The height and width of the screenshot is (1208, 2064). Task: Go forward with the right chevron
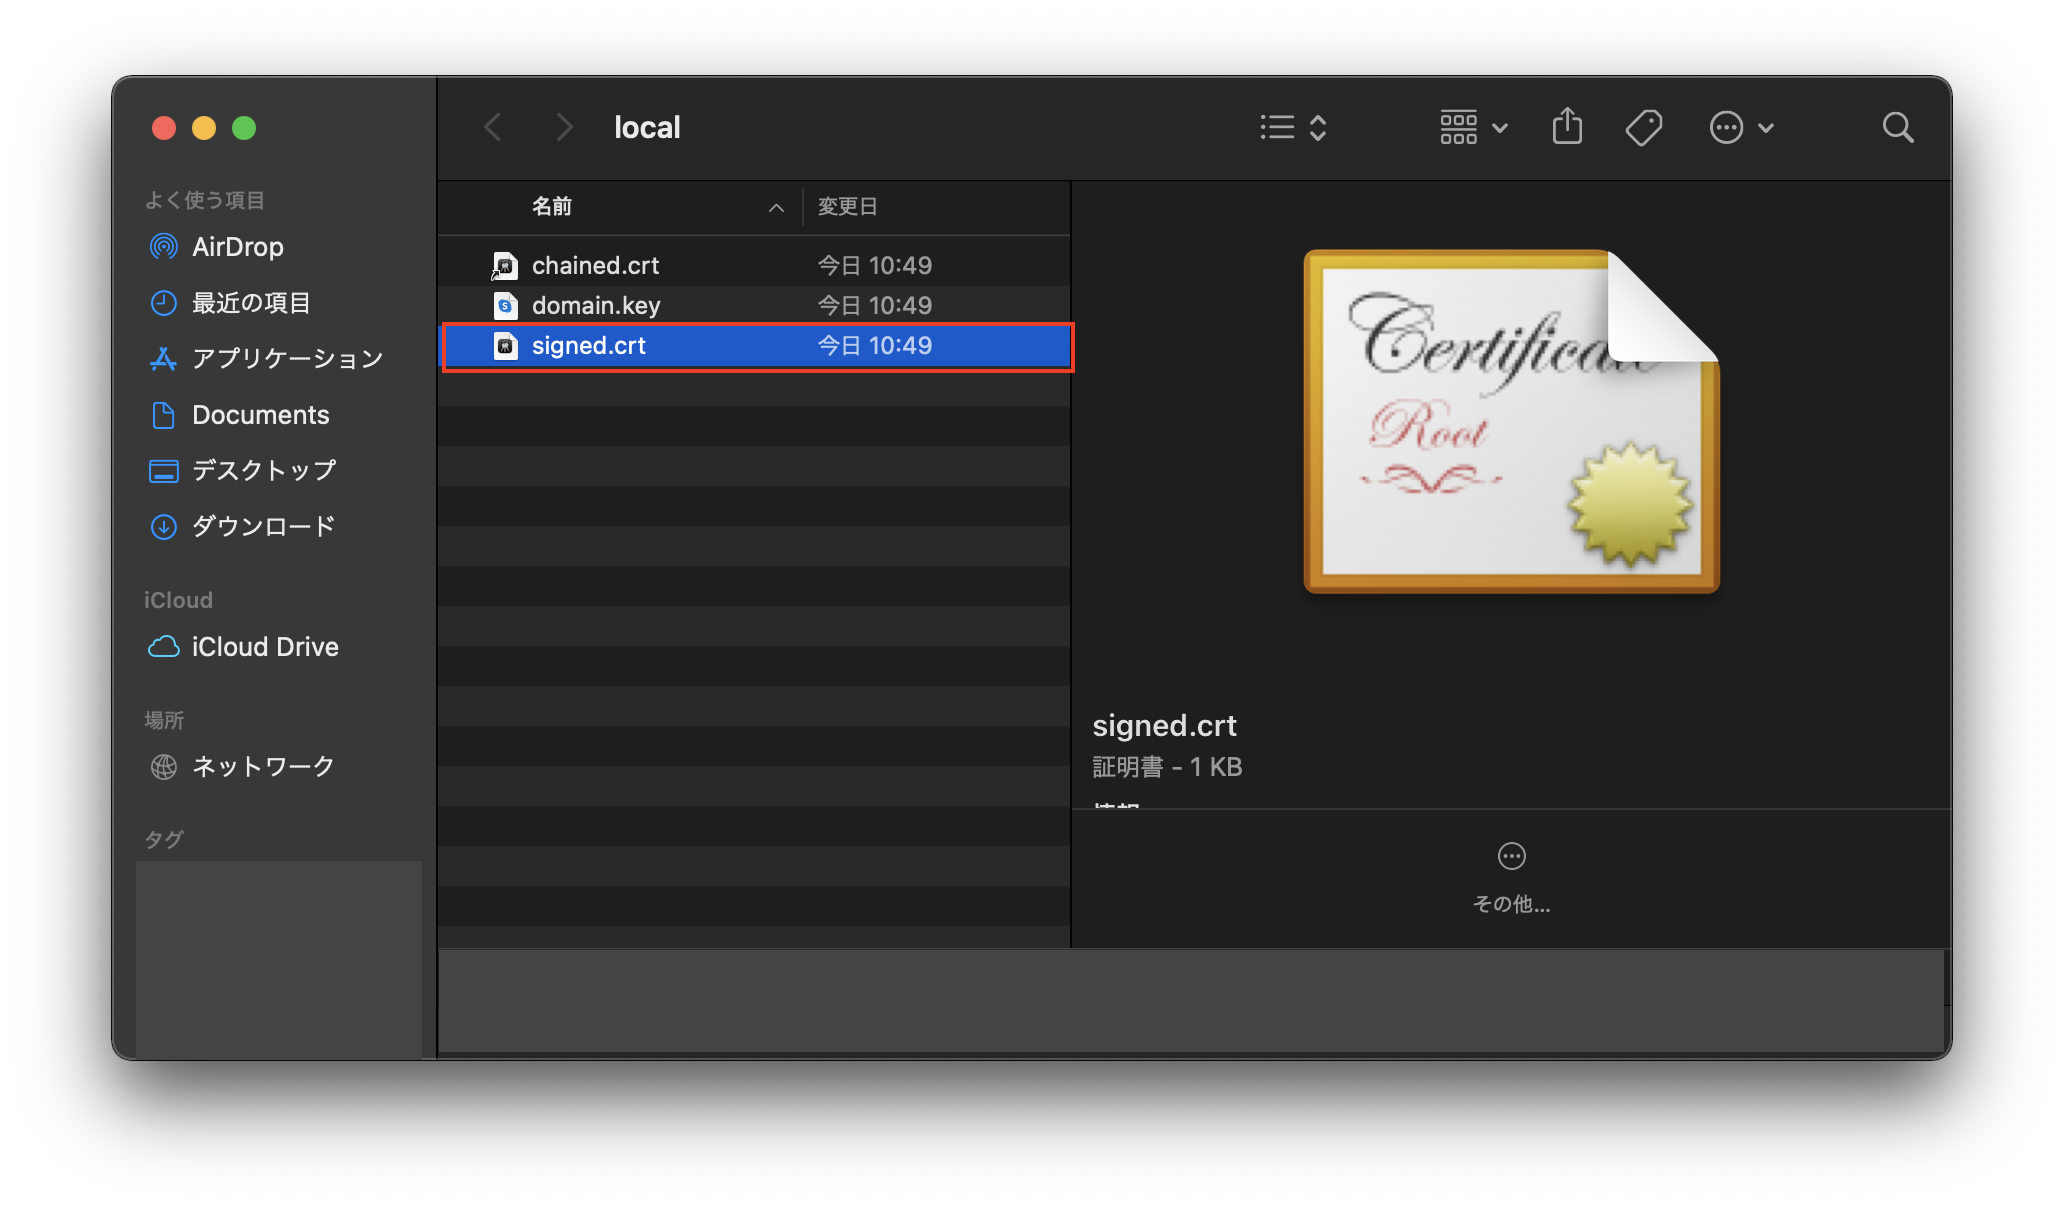coord(564,128)
